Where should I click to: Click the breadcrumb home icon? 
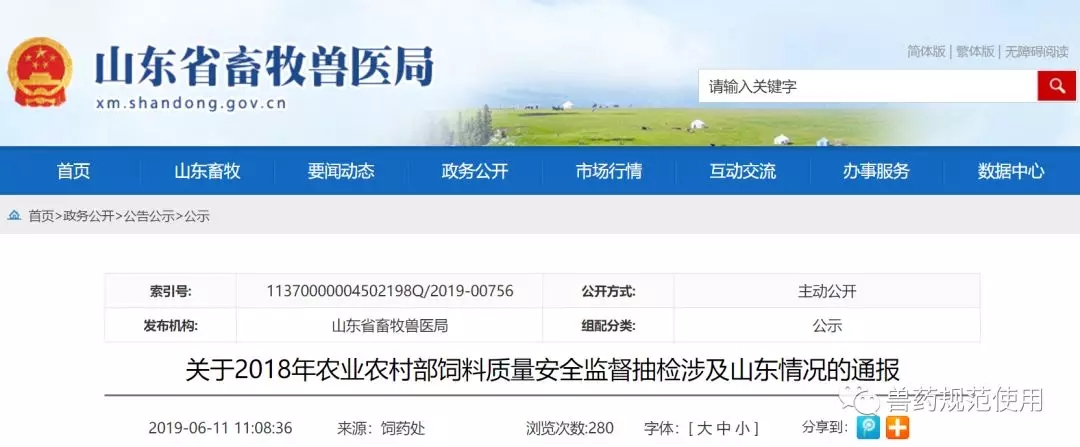click(x=15, y=215)
